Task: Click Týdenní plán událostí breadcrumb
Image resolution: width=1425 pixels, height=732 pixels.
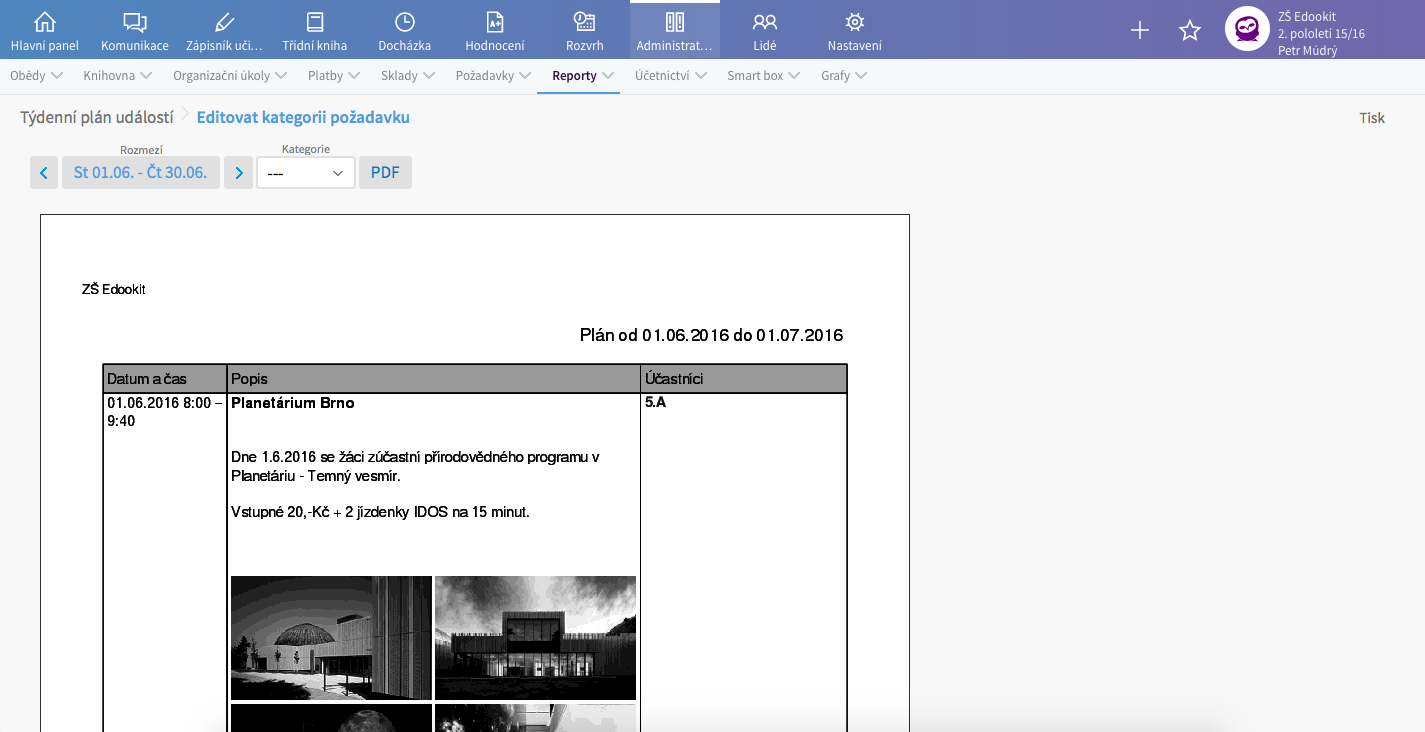Action: [97, 117]
